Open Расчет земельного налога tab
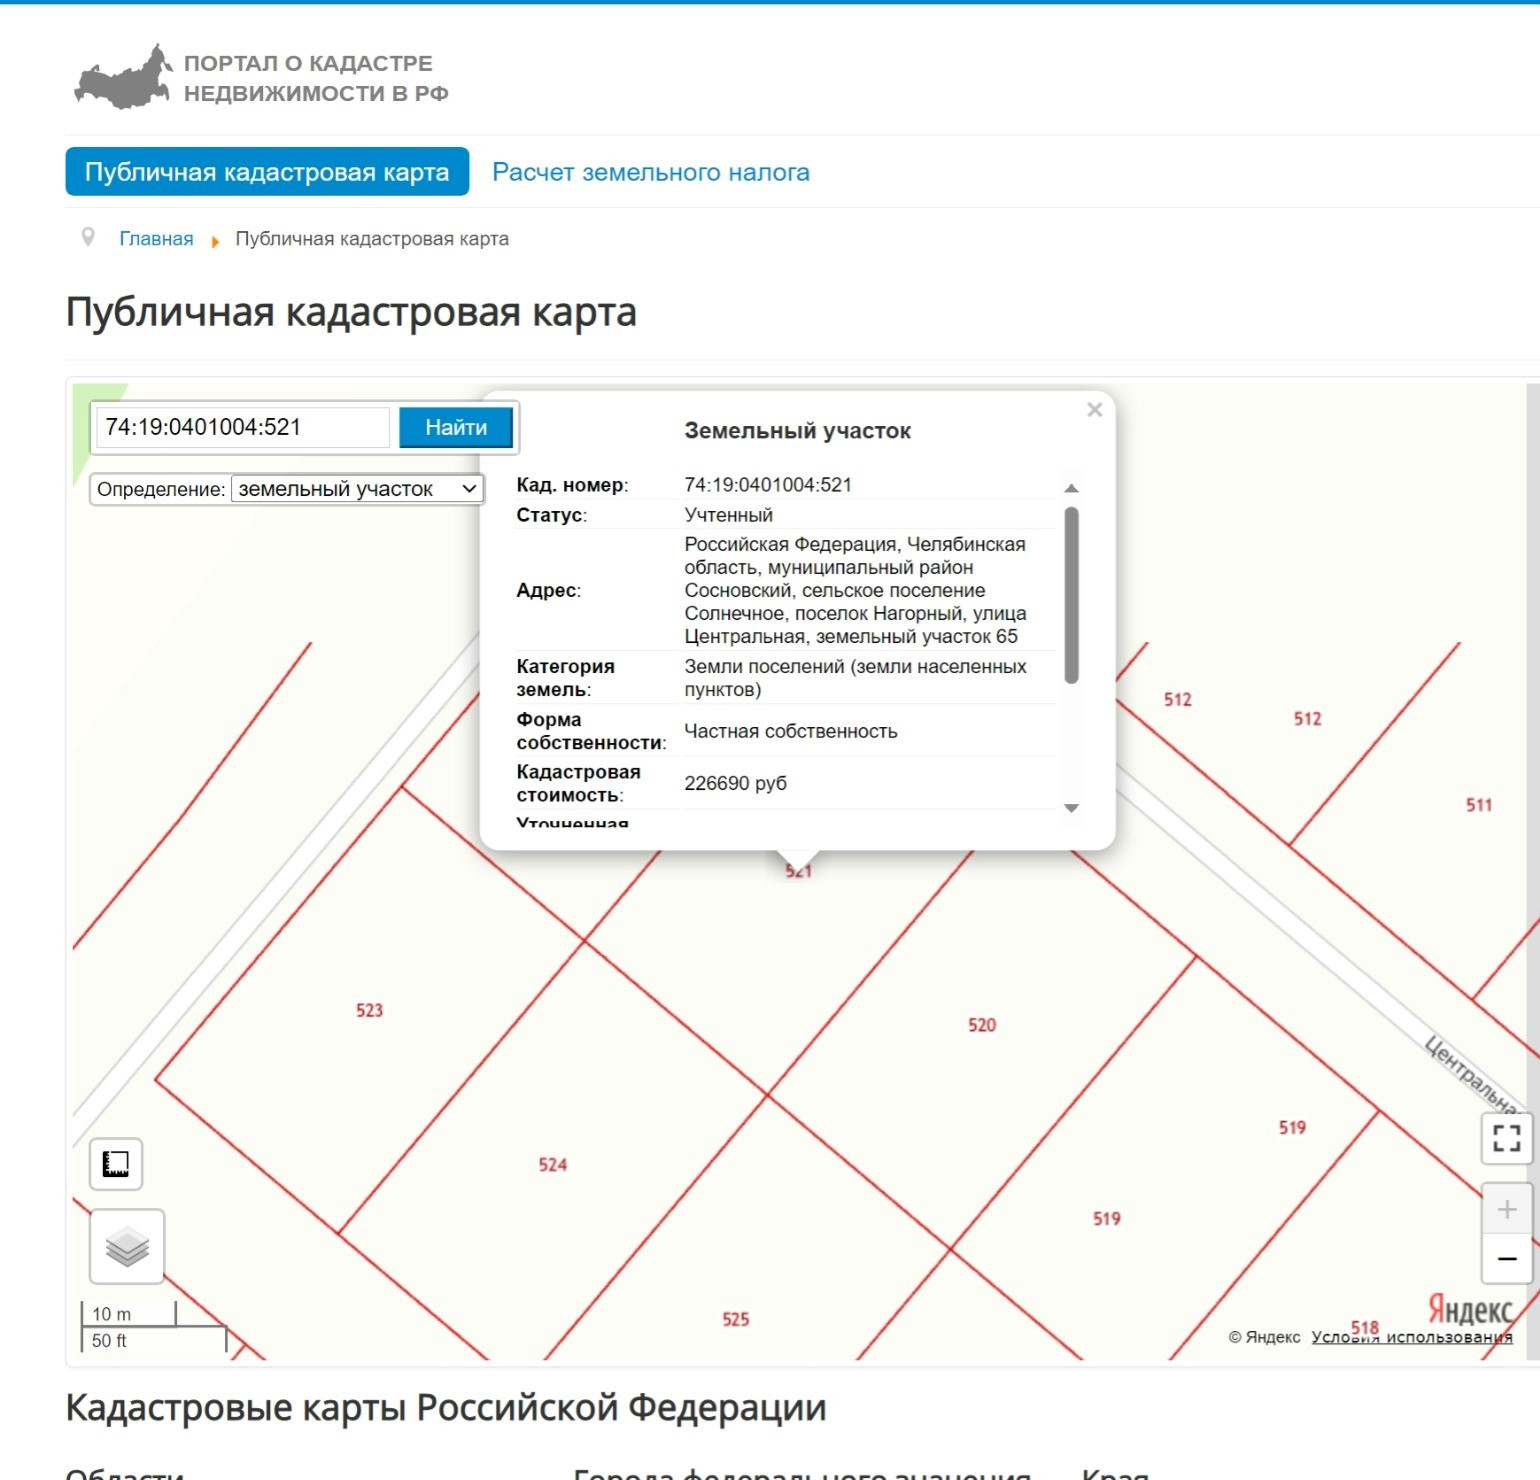Screen dimensions: 1540x1480 click(x=651, y=172)
